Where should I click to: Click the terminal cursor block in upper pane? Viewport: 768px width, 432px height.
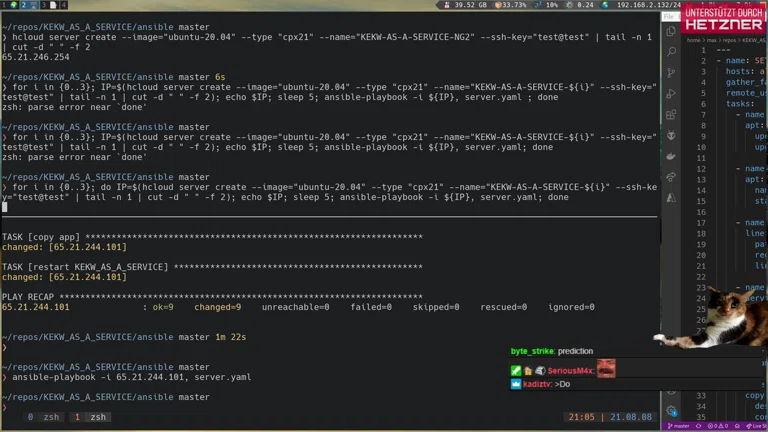[x=4, y=207]
